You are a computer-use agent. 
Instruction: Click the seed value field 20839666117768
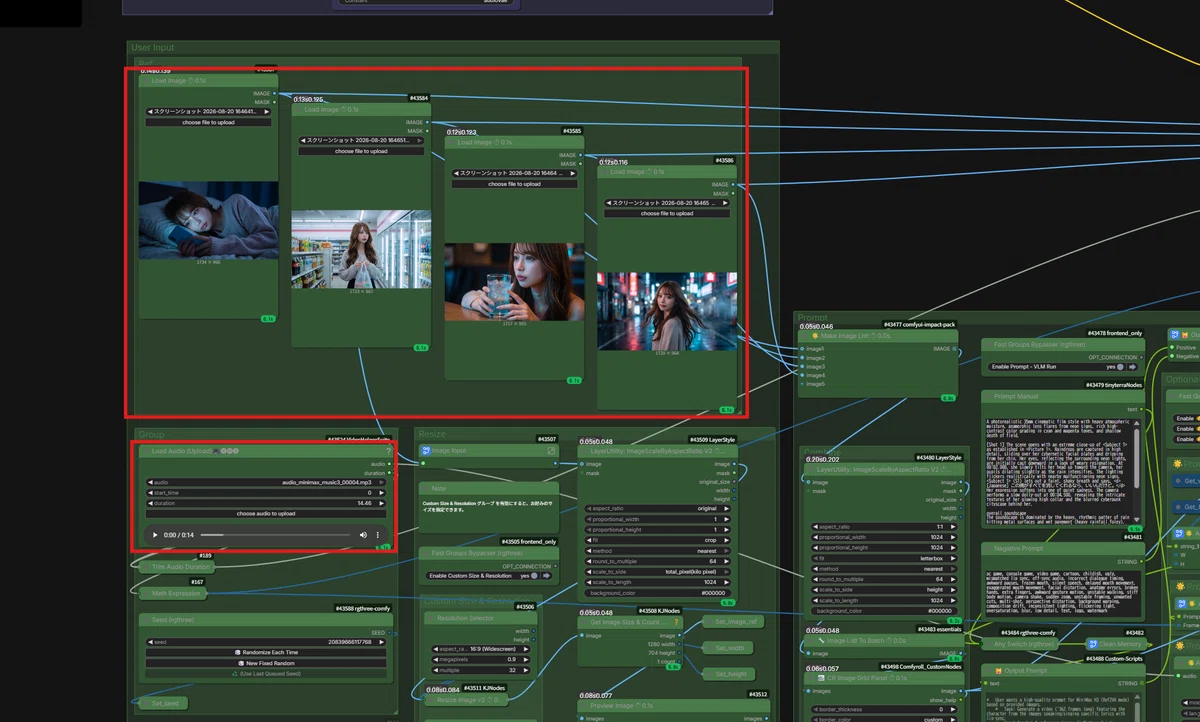[x=266, y=641]
